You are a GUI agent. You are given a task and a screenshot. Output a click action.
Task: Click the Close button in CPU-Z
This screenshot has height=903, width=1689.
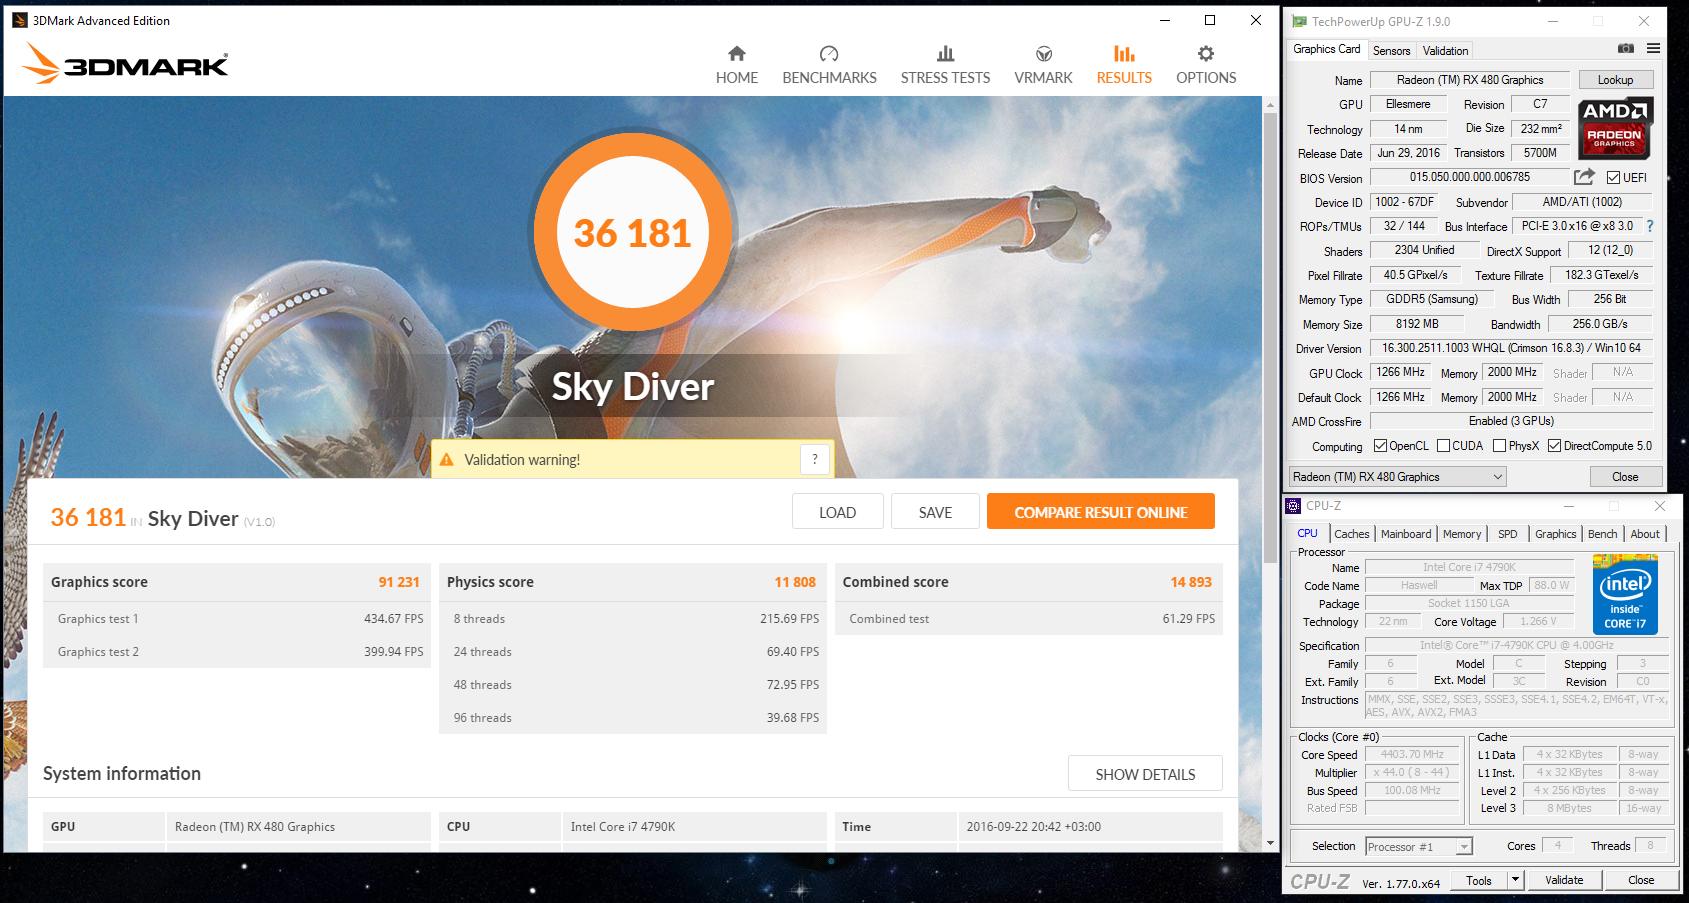pos(1641,880)
